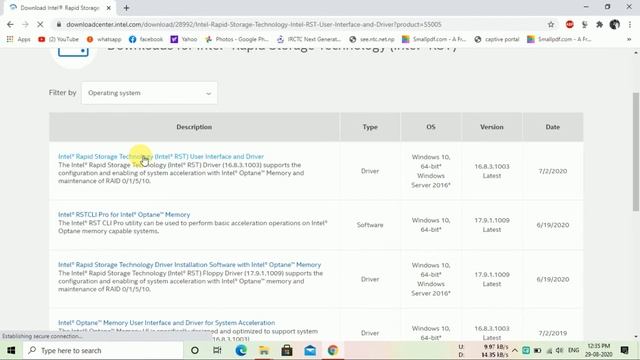Open the YouTube bookmark
This screenshot has width=640, height=360.
[x=58, y=39]
